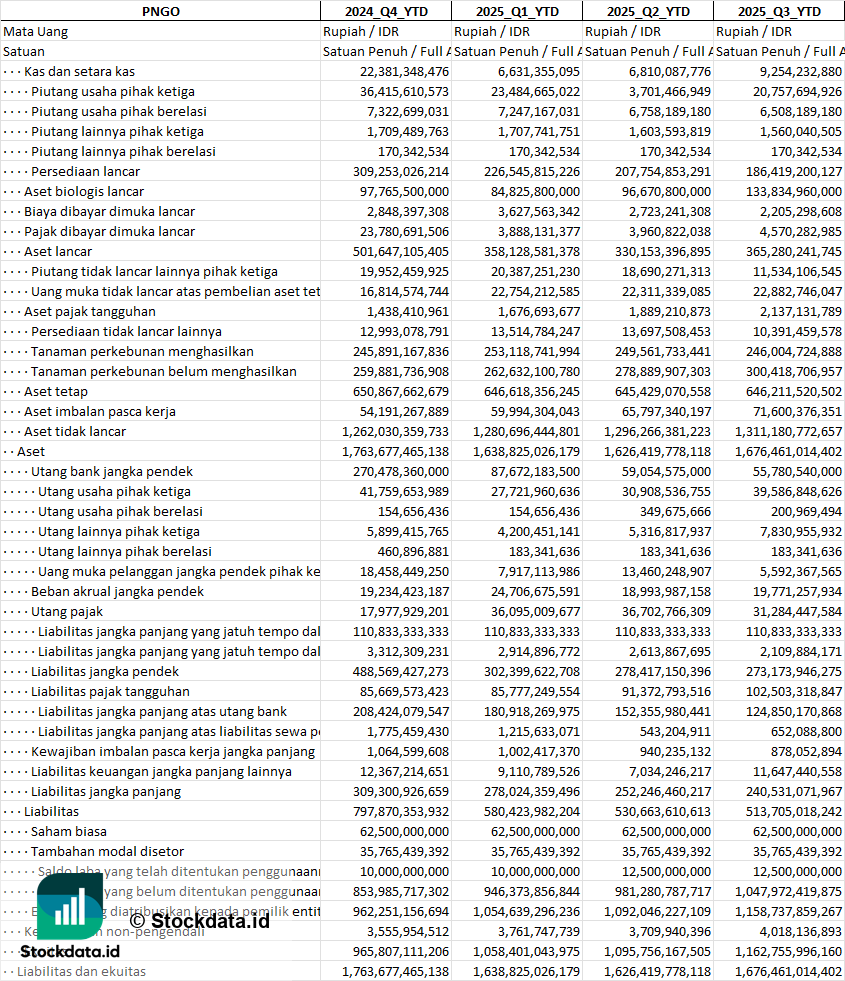This screenshot has width=845, height=981.
Task: Click cell value 180,918,269,975
Action: [532, 711]
